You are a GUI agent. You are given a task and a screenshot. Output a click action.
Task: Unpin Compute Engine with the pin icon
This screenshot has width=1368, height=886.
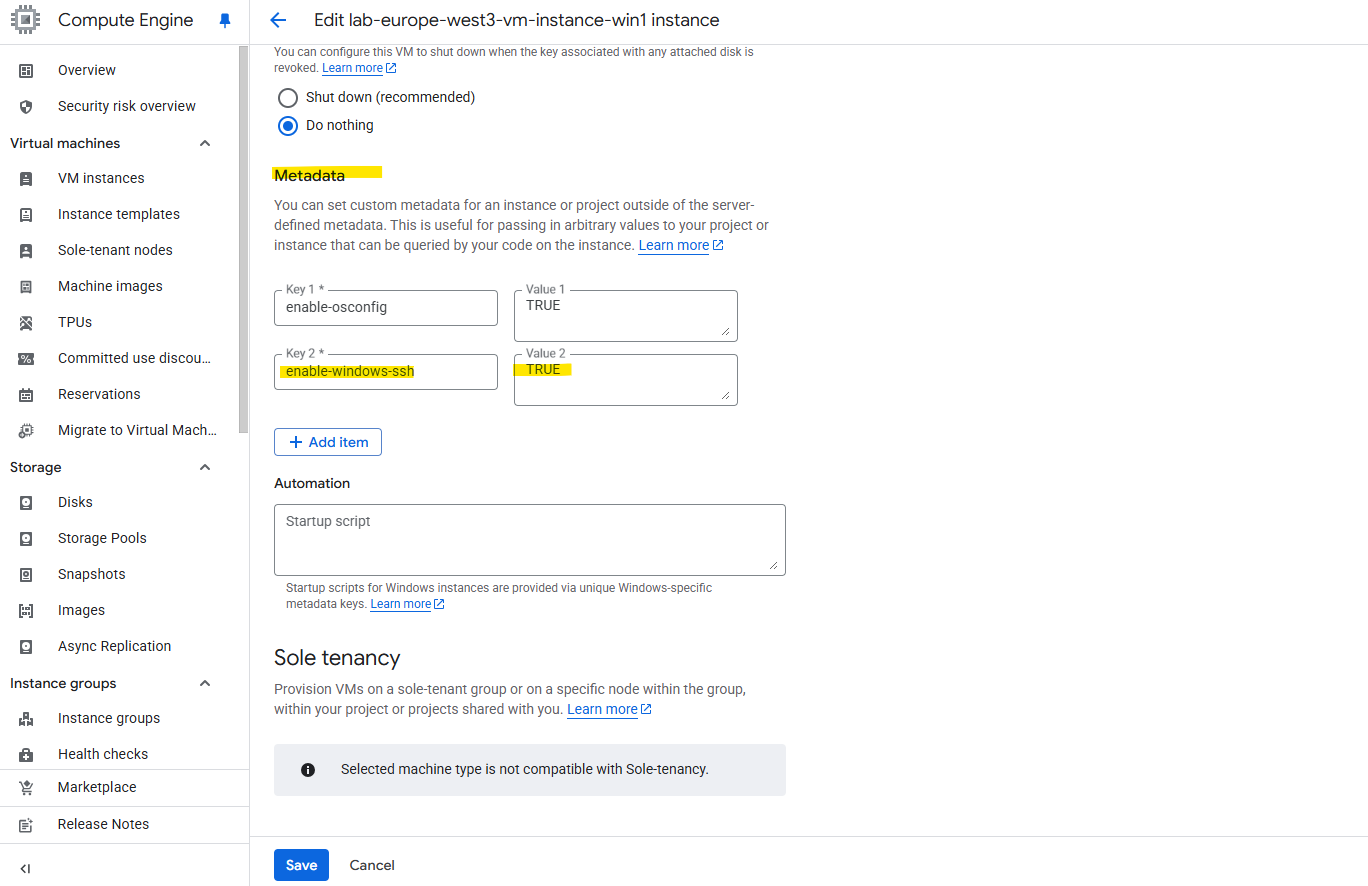pyautogui.click(x=224, y=20)
